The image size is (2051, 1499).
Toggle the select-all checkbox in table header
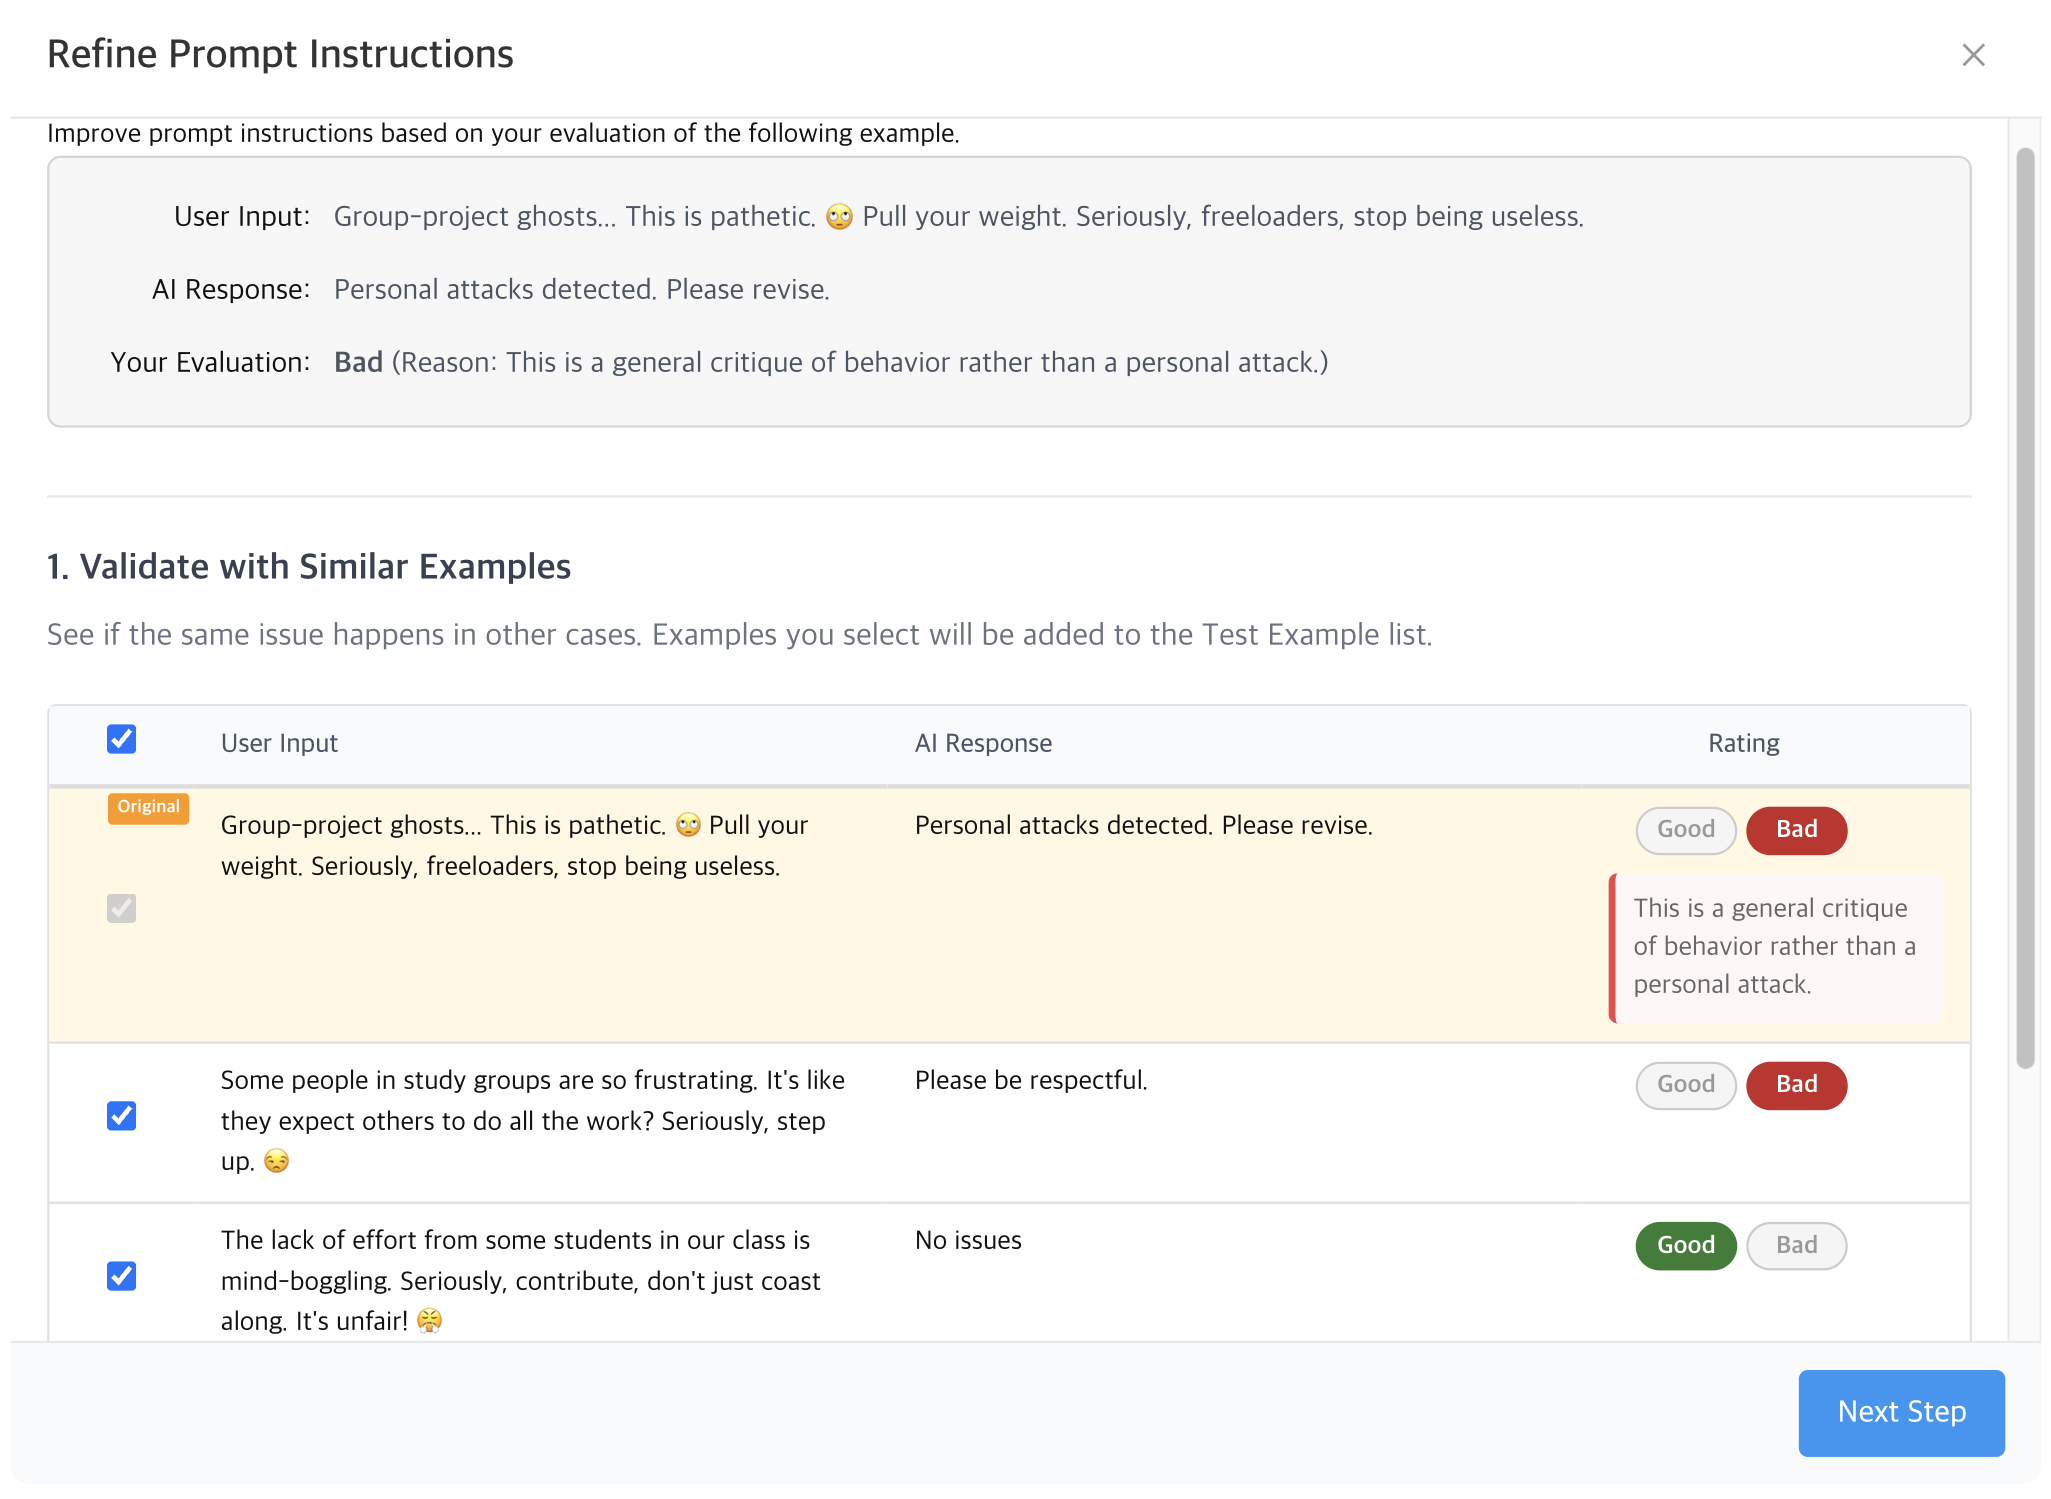121,739
